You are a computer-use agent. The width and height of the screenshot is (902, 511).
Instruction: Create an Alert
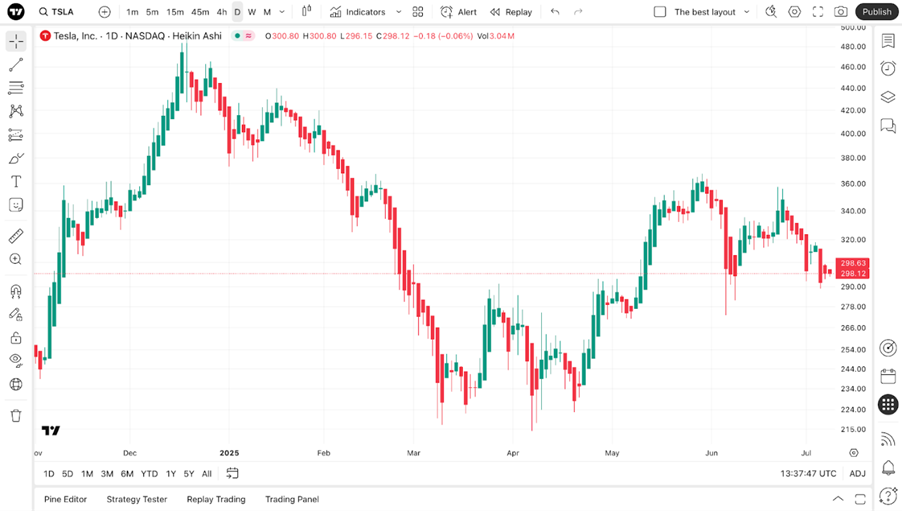(458, 12)
